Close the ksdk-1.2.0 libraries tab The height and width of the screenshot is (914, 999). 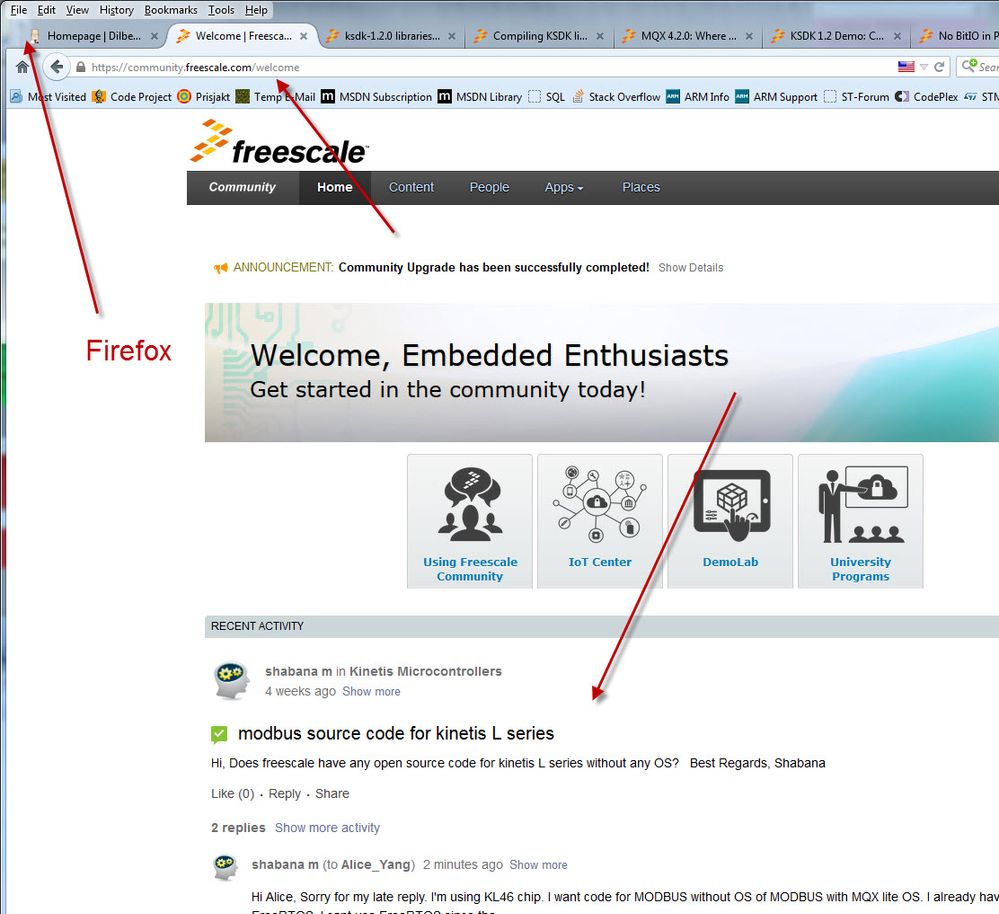pos(452,36)
